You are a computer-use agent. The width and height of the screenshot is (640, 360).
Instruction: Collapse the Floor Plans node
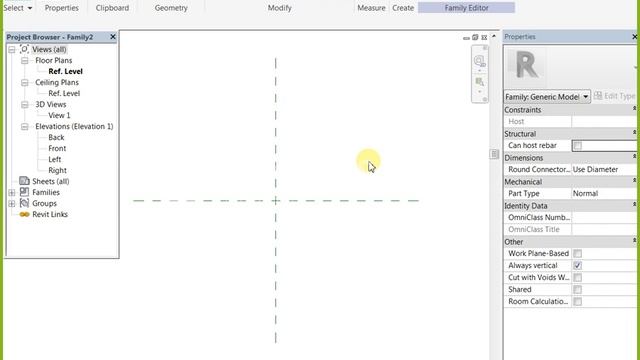pos(25,61)
